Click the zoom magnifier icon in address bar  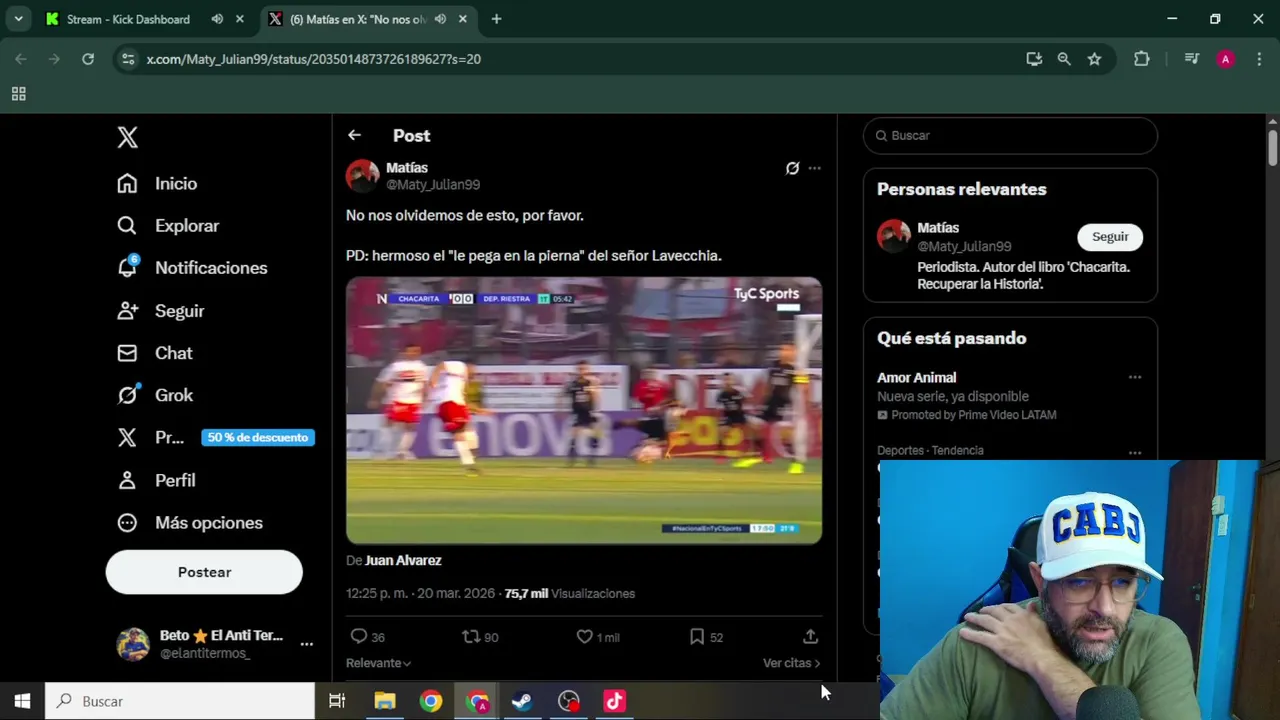(x=1064, y=59)
